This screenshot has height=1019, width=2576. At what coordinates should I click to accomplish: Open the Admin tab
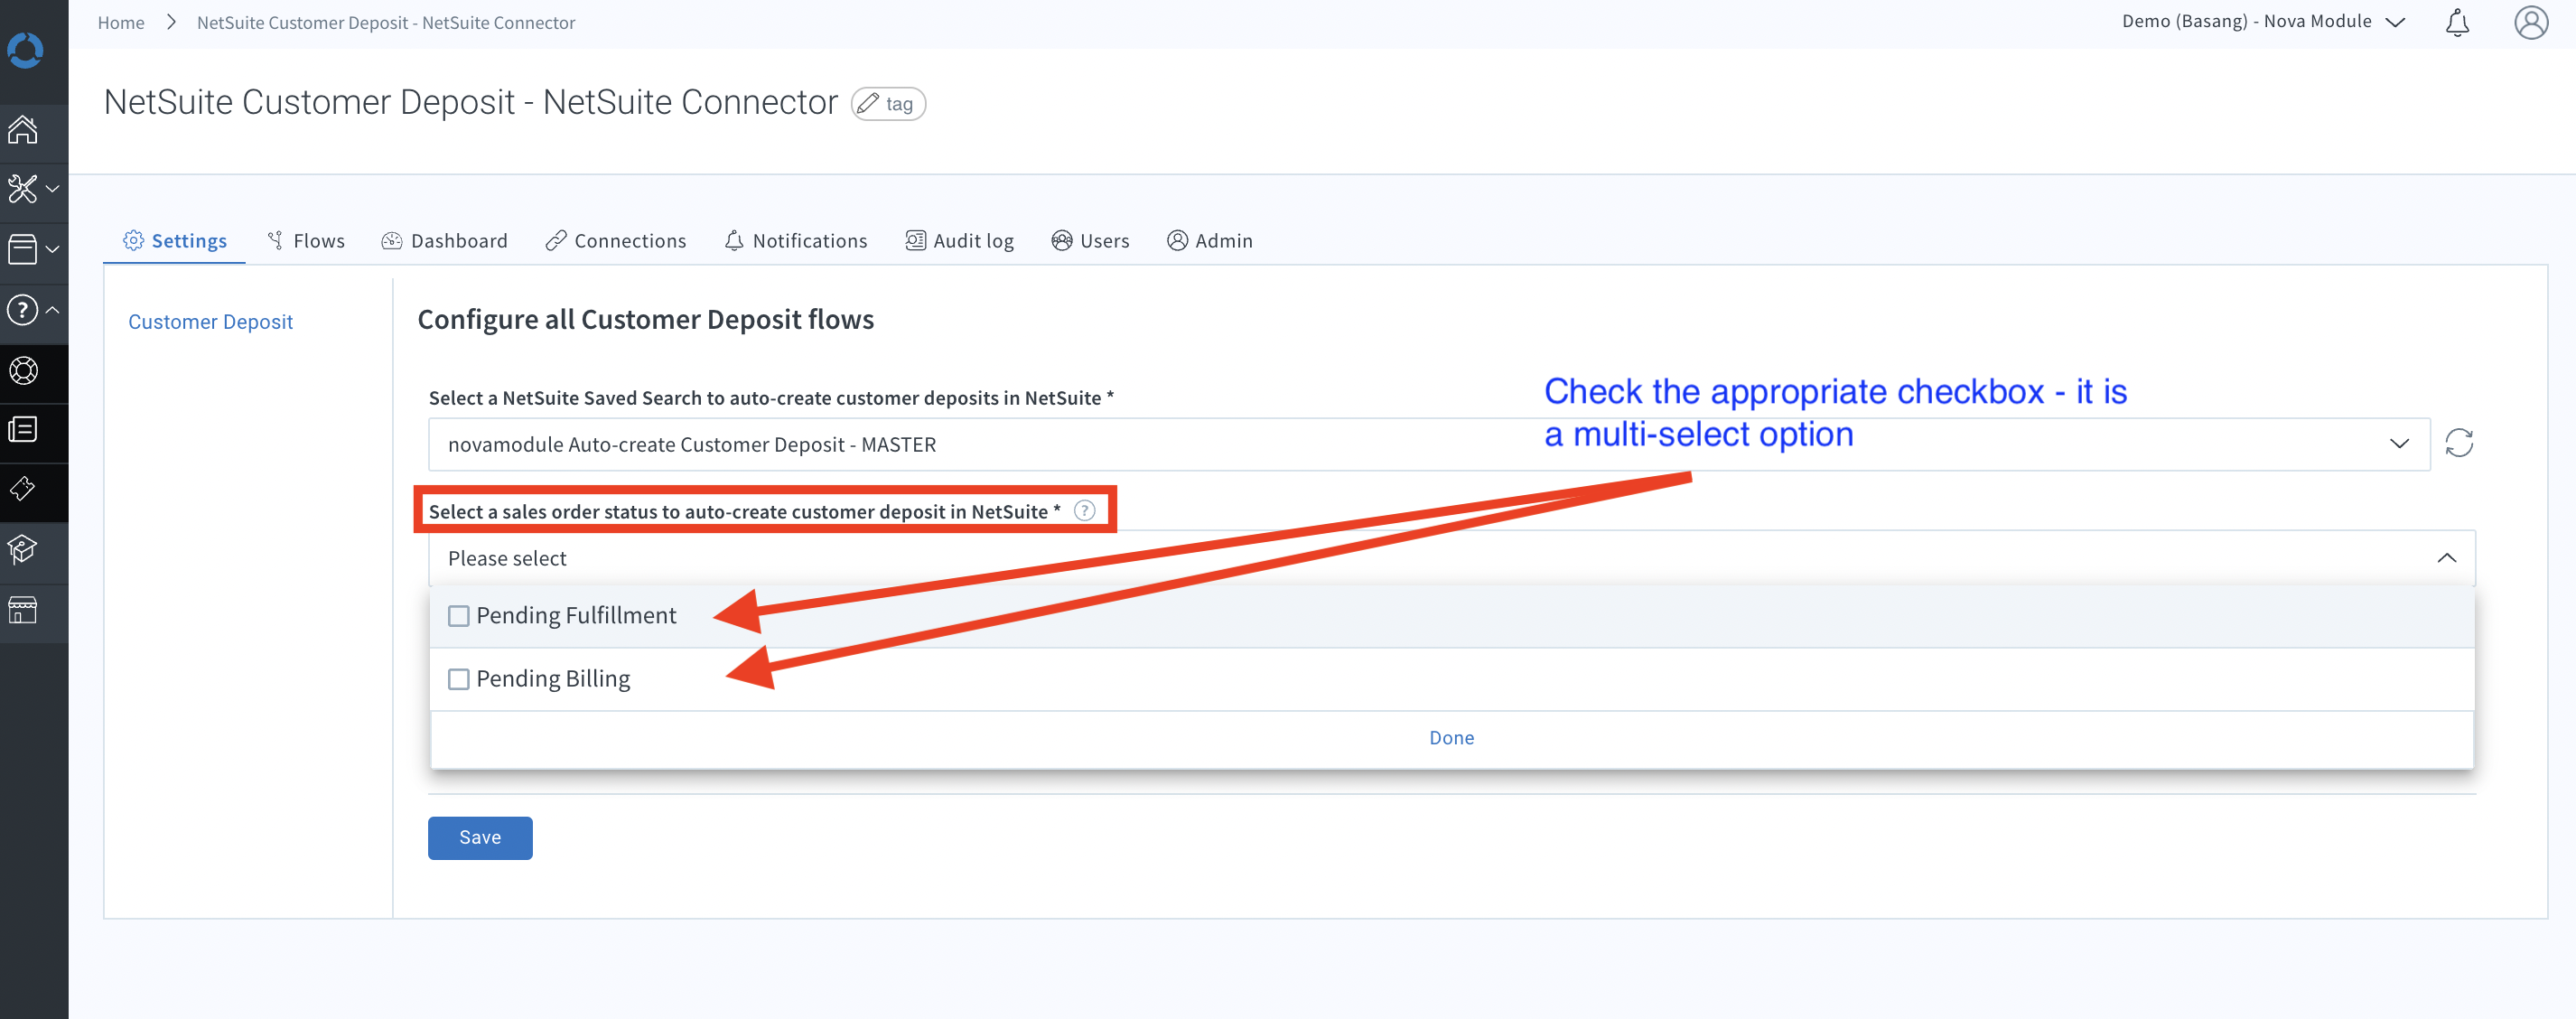[1210, 241]
